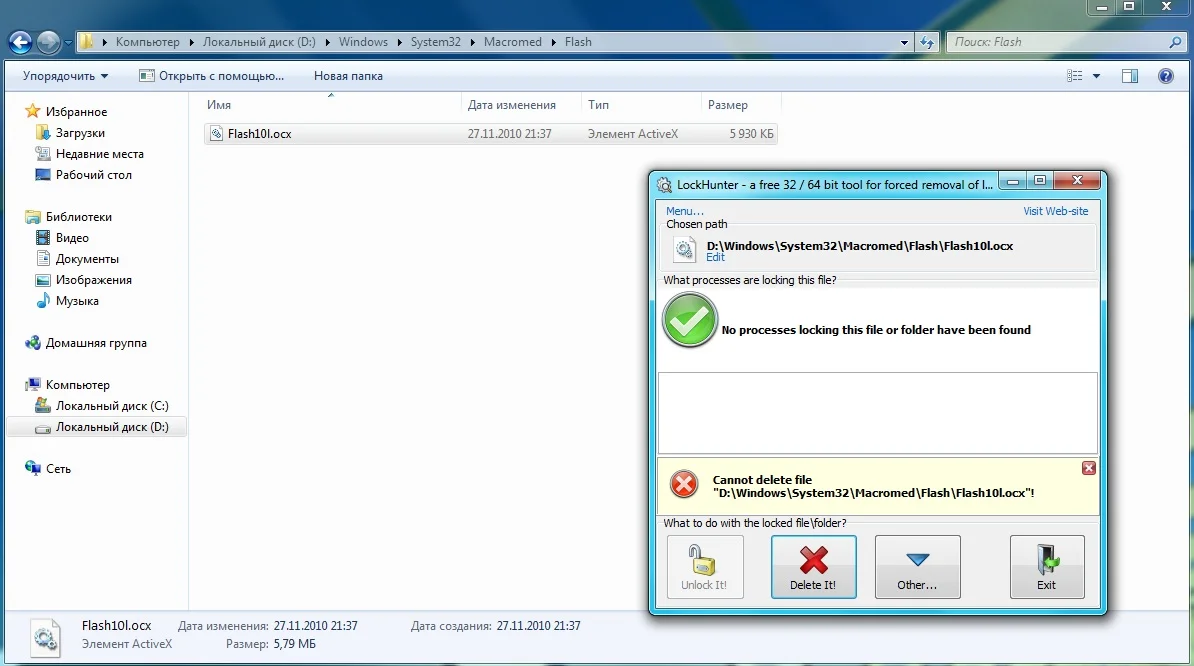Sort by Дата изменения column header

point(521,105)
